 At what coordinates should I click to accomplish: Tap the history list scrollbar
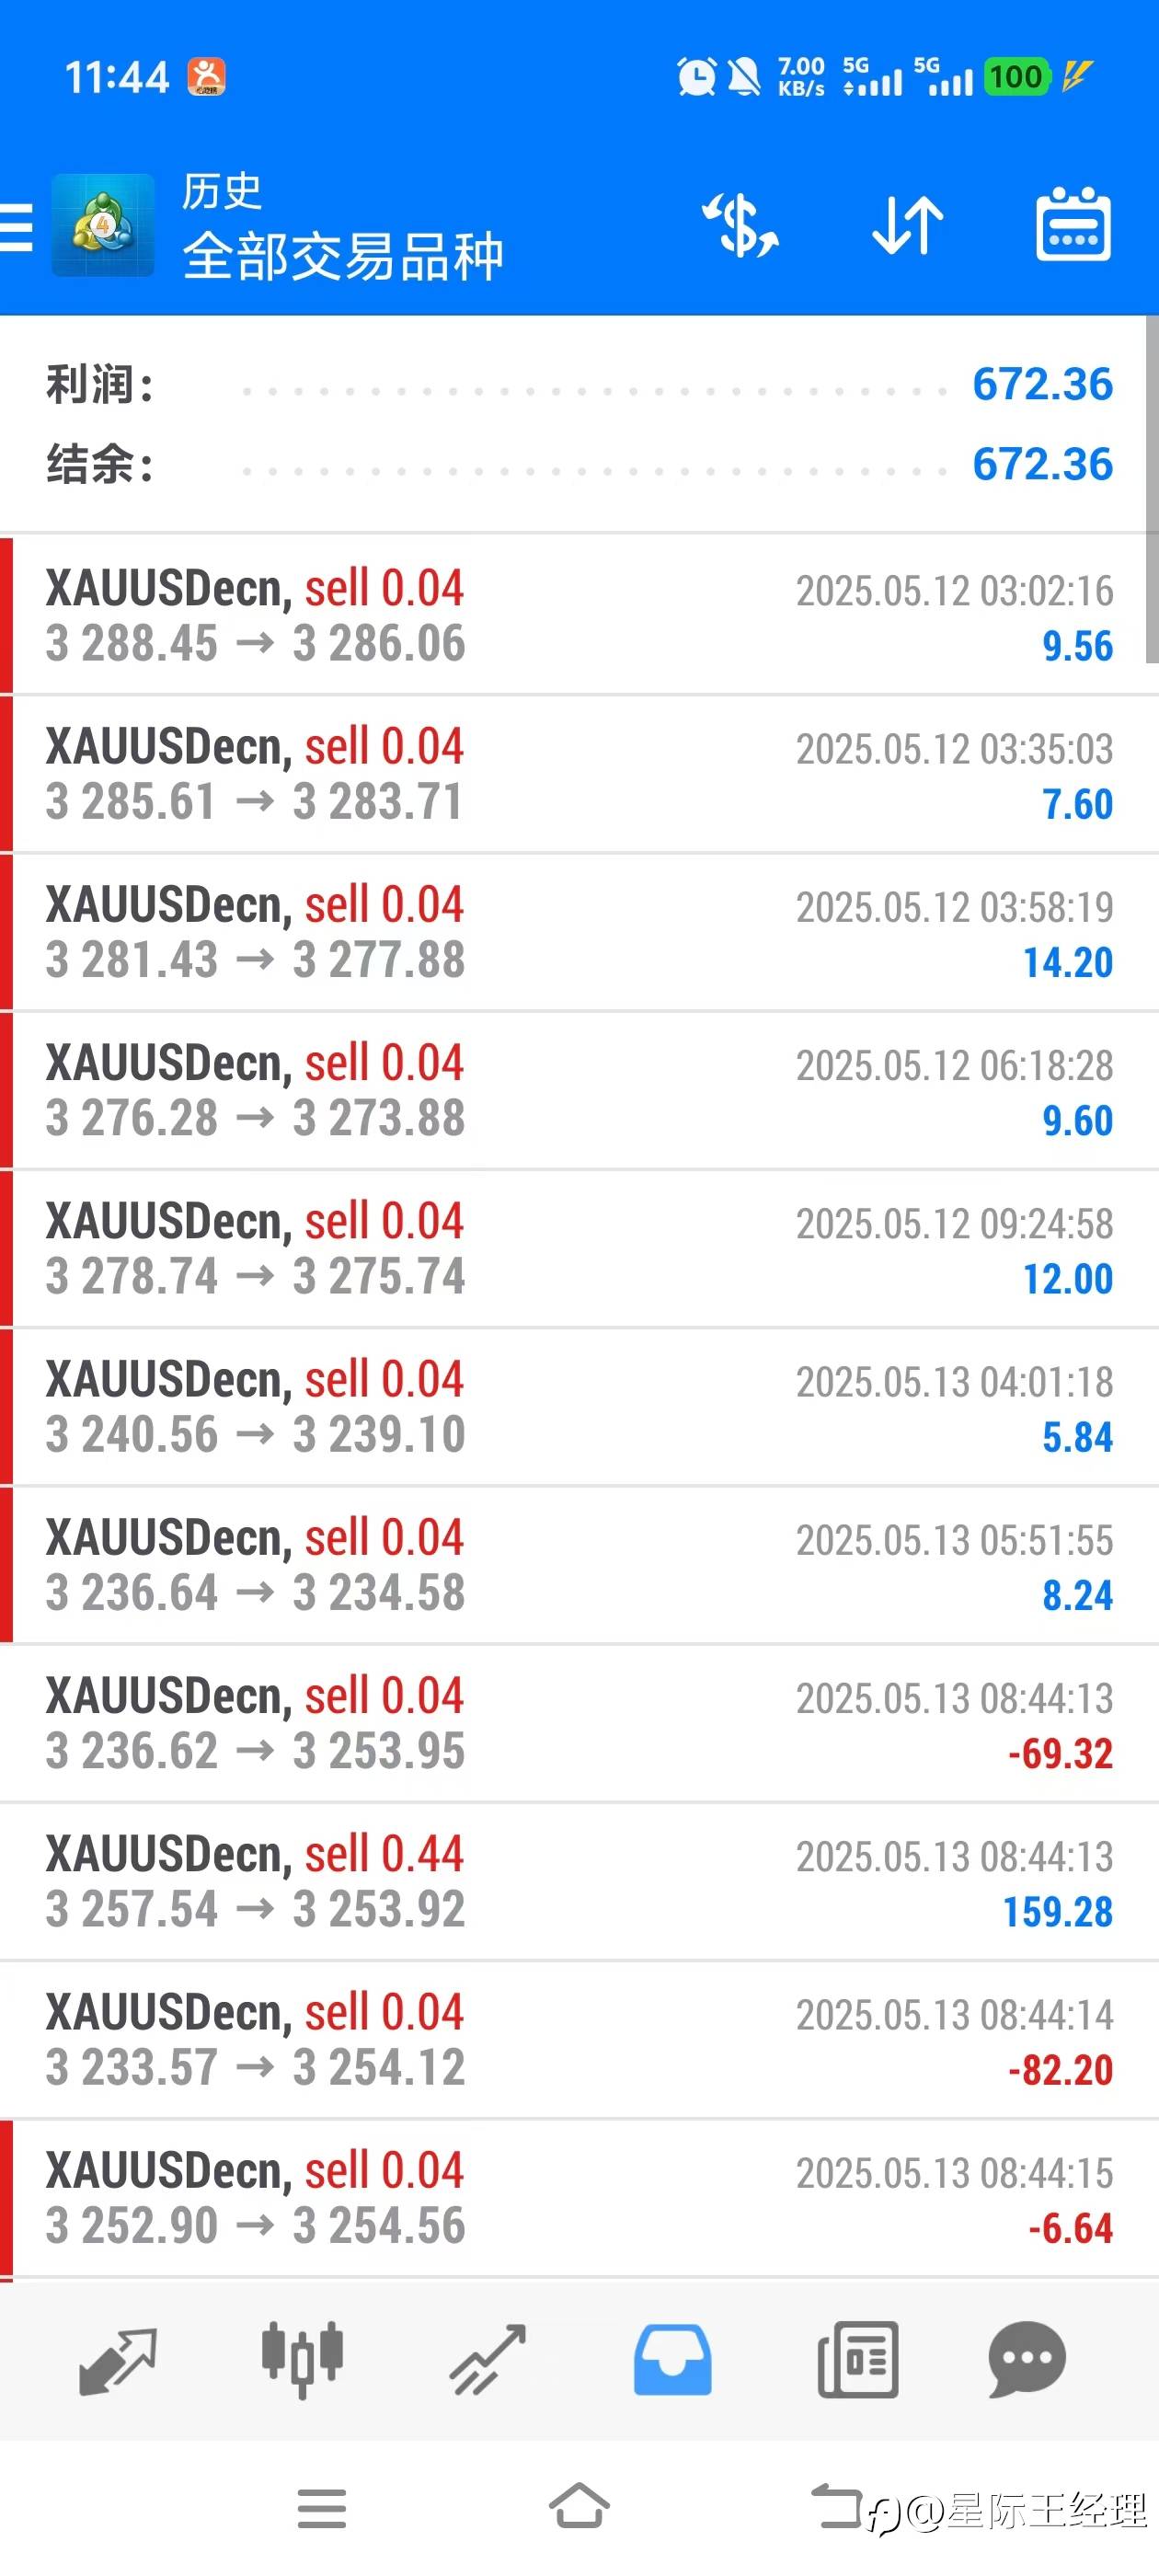[x=1152, y=490]
